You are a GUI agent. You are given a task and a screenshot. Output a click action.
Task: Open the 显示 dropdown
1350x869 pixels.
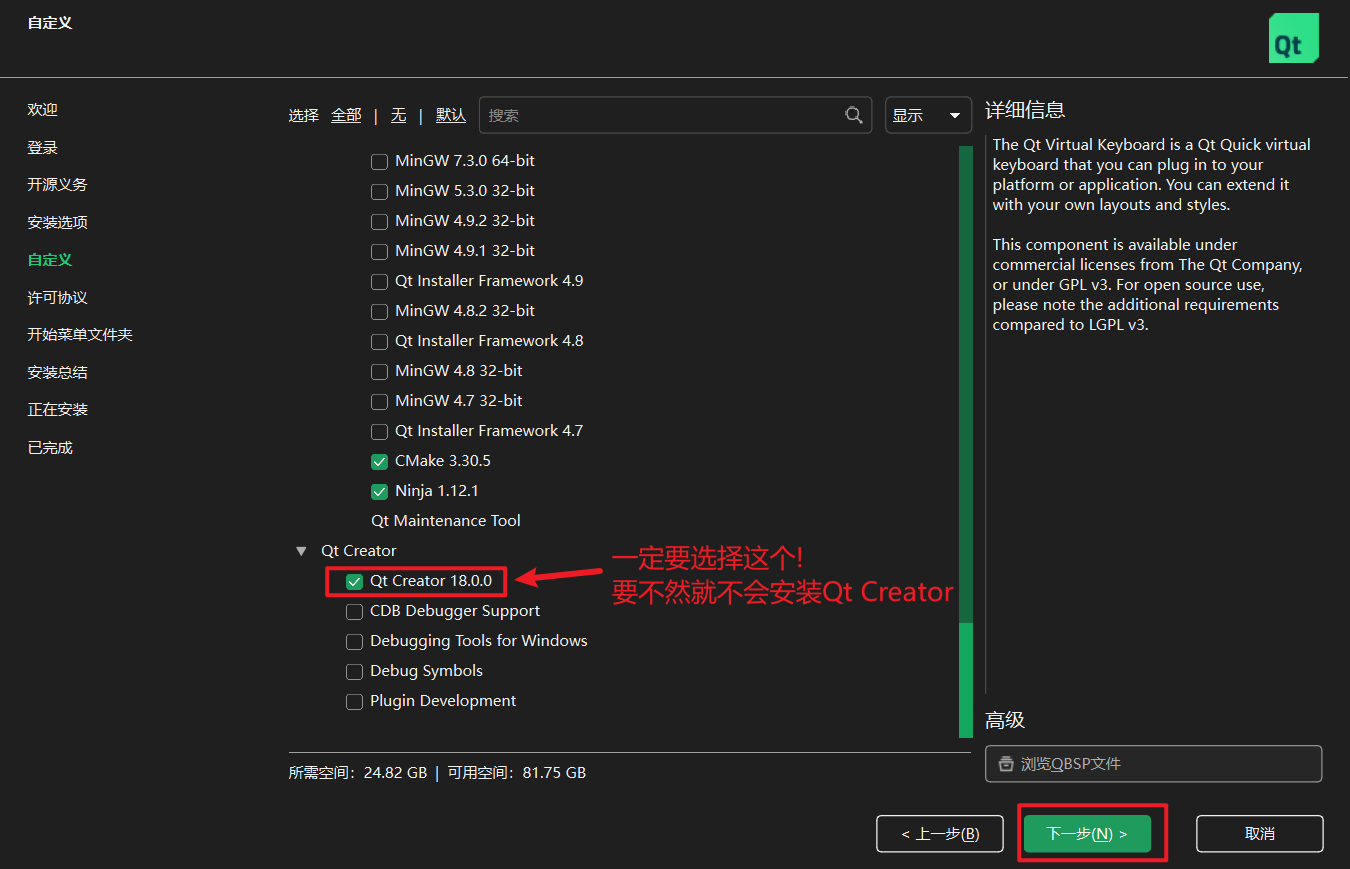[928, 115]
